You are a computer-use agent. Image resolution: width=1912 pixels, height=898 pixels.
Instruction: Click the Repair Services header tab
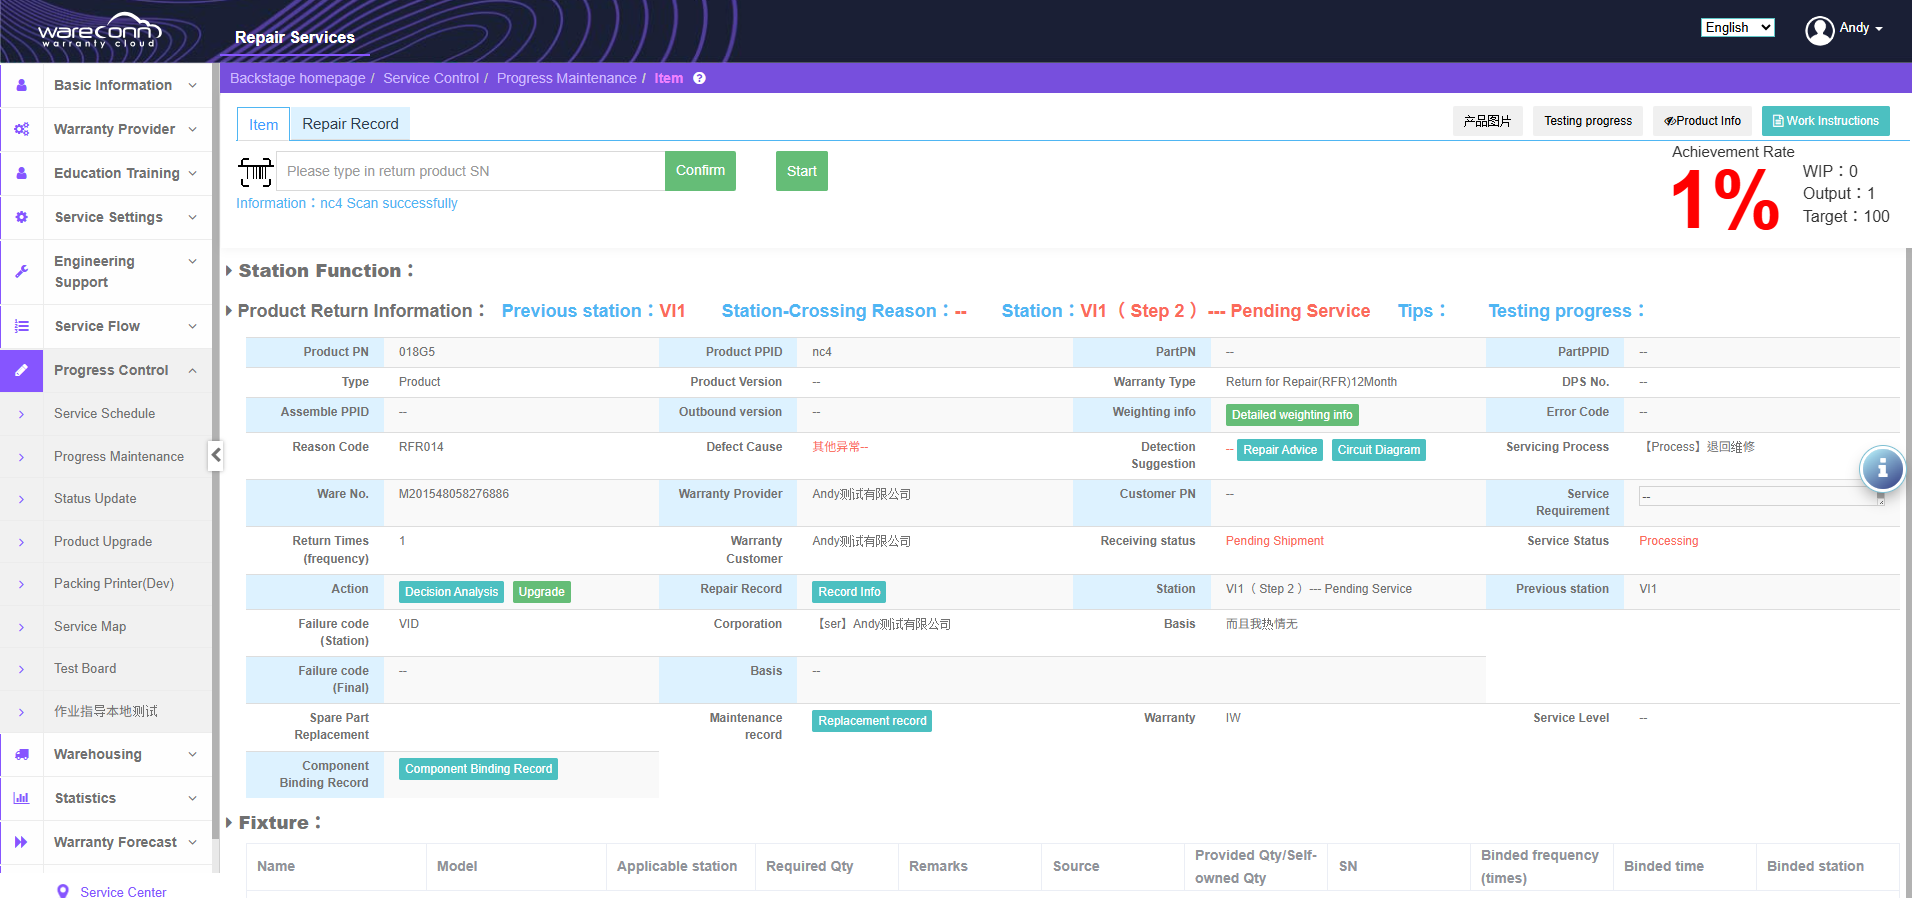click(294, 37)
